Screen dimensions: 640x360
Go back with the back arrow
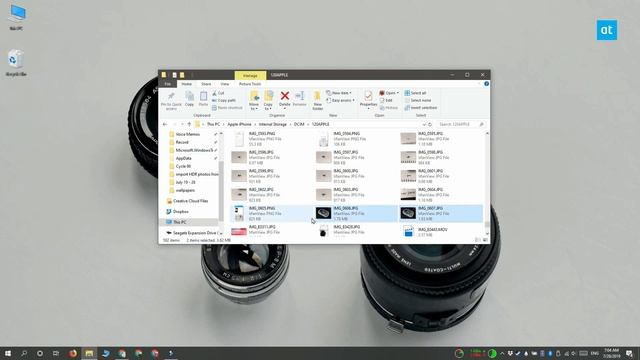pyautogui.click(x=165, y=124)
